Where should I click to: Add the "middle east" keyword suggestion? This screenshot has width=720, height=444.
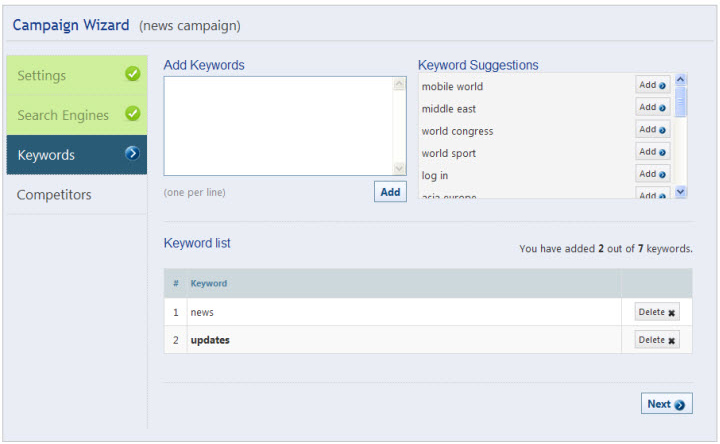pyautogui.click(x=652, y=108)
